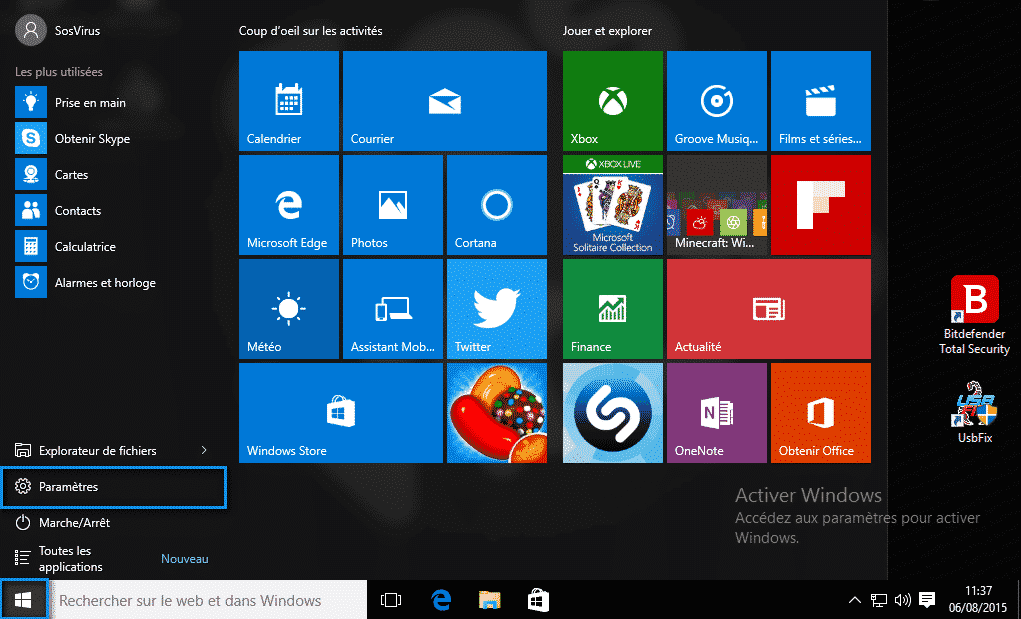The width and height of the screenshot is (1021, 619).
Task: Open the Groove Musique tile
Action: click(x=716, y=101)
